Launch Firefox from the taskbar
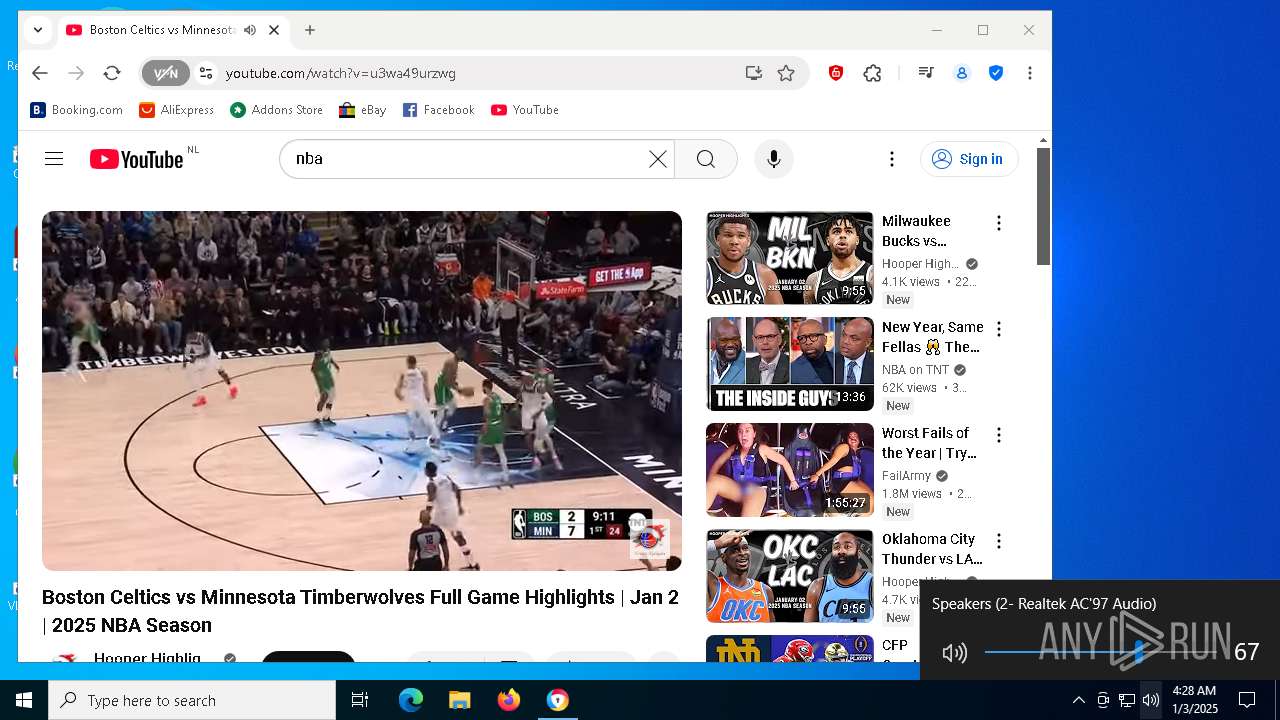 click(x=508, y=700)
